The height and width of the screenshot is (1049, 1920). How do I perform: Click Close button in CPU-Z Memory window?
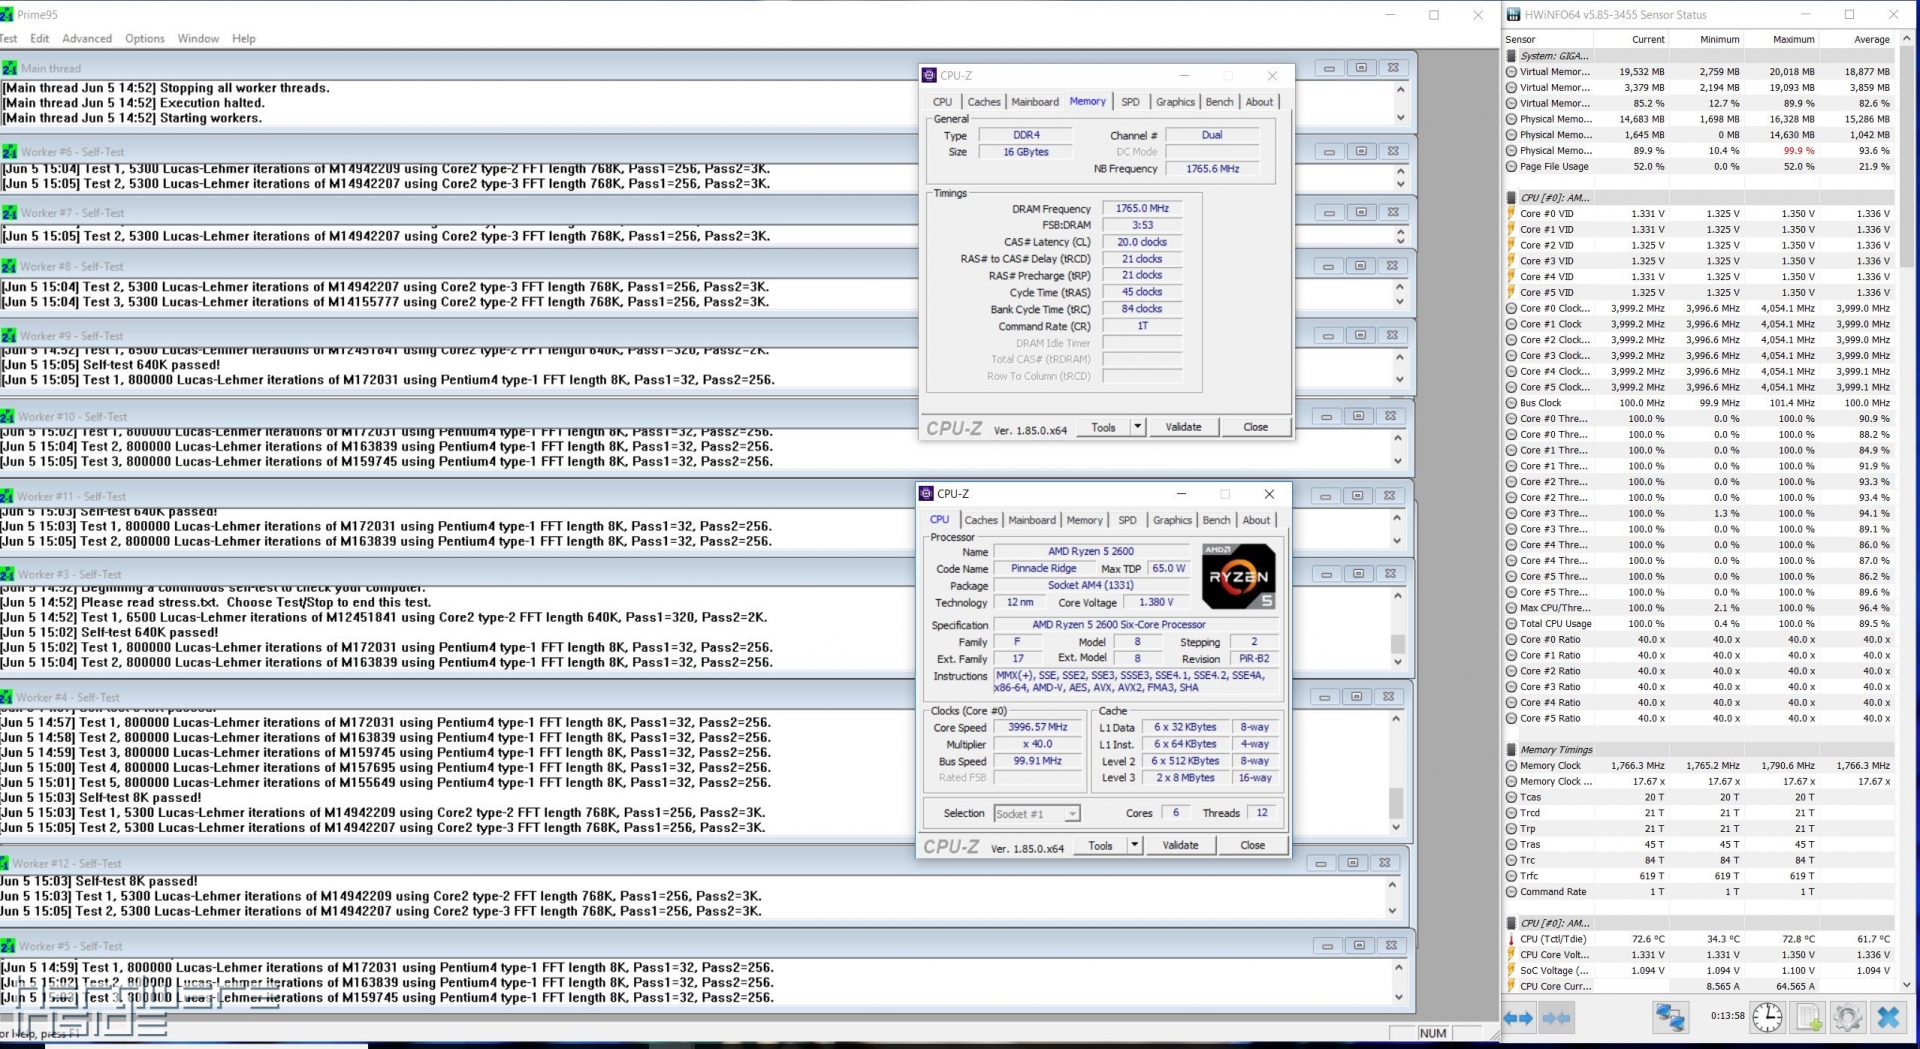1255,427
